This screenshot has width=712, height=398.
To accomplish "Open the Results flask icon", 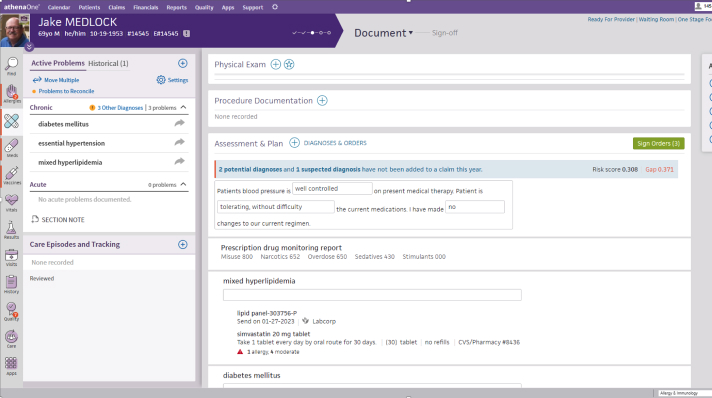I will [11, 229].
